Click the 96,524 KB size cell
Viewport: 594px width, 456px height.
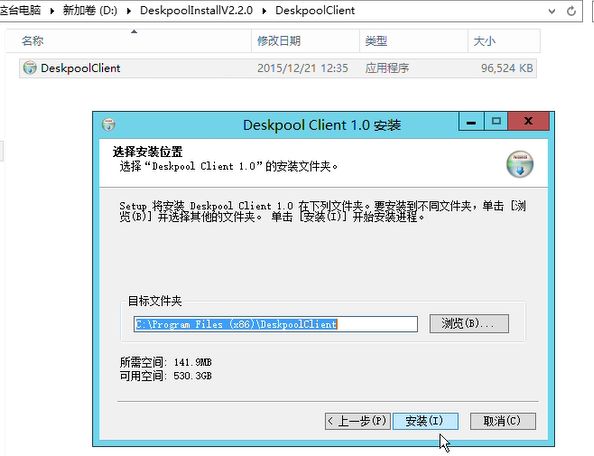(x=507, y=68)
